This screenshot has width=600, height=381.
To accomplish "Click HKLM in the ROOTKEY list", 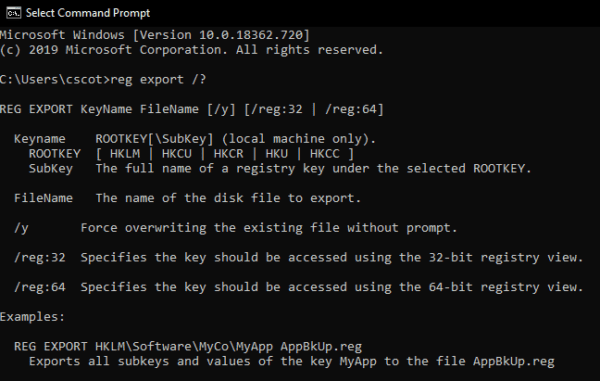I will [x=125, y=154].
